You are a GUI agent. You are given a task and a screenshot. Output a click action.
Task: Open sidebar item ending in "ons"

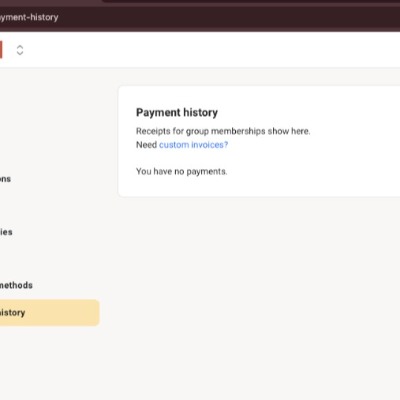tap(5, 179)
